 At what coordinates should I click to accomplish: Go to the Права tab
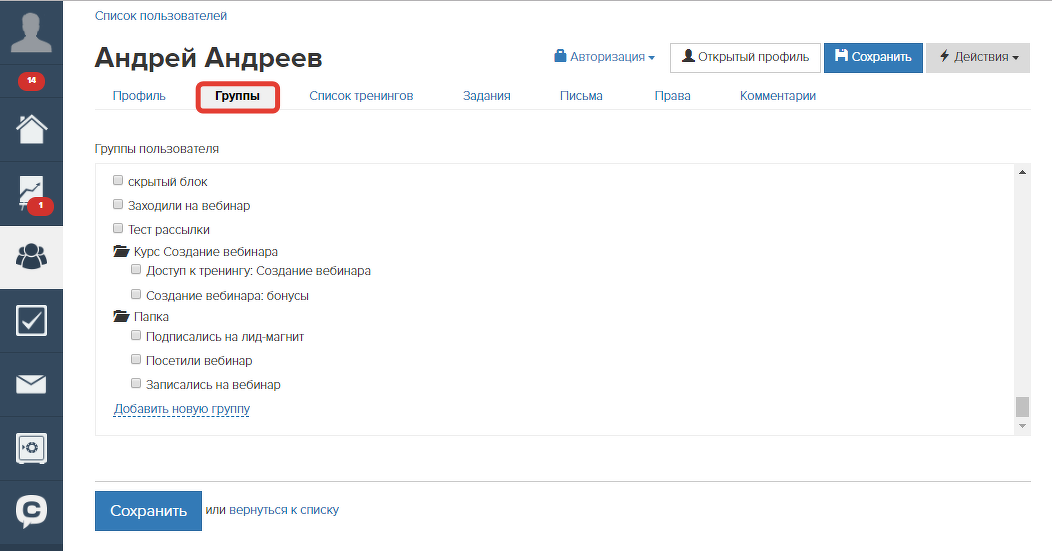coord(672,96)
